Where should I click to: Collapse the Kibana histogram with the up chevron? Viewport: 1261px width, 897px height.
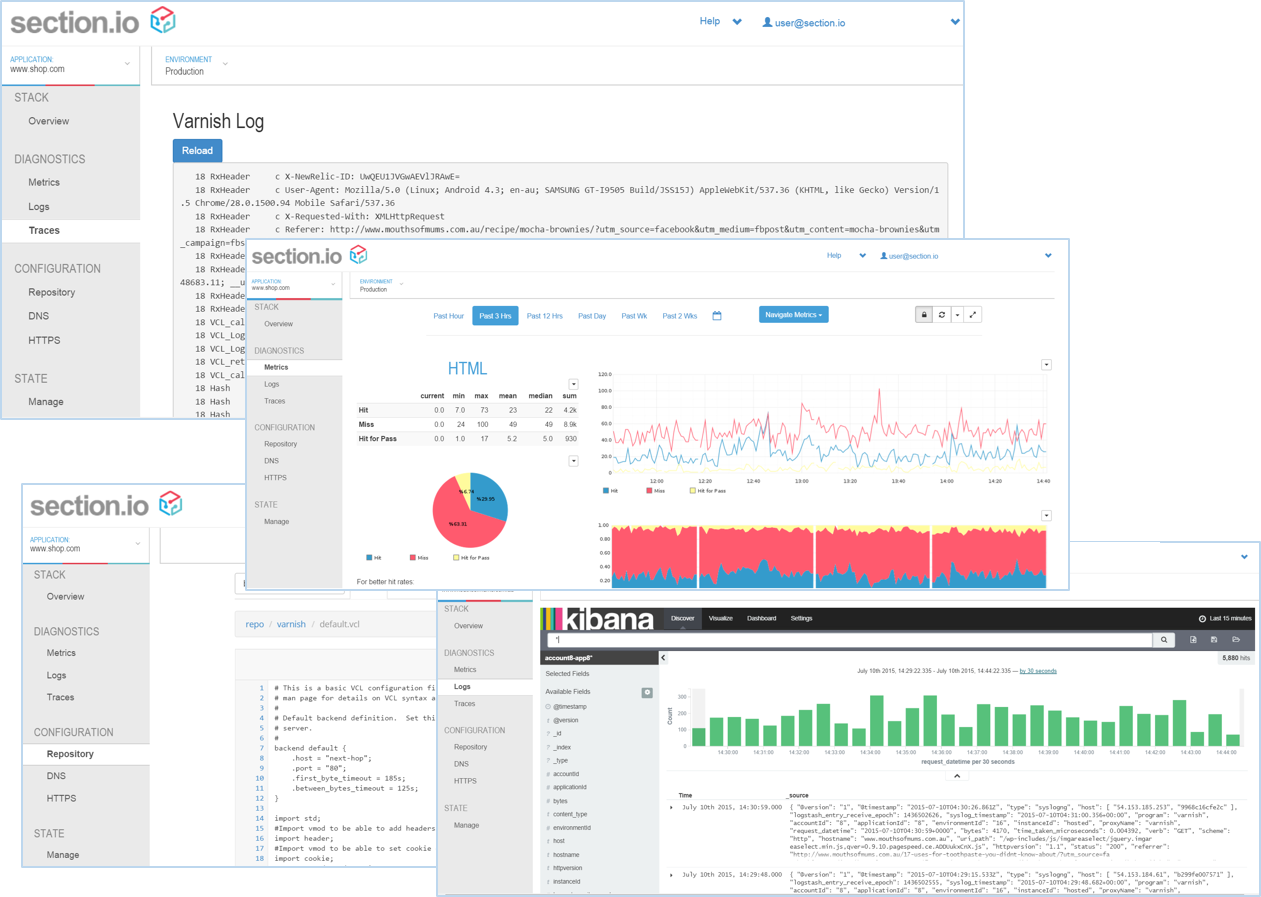957,776
